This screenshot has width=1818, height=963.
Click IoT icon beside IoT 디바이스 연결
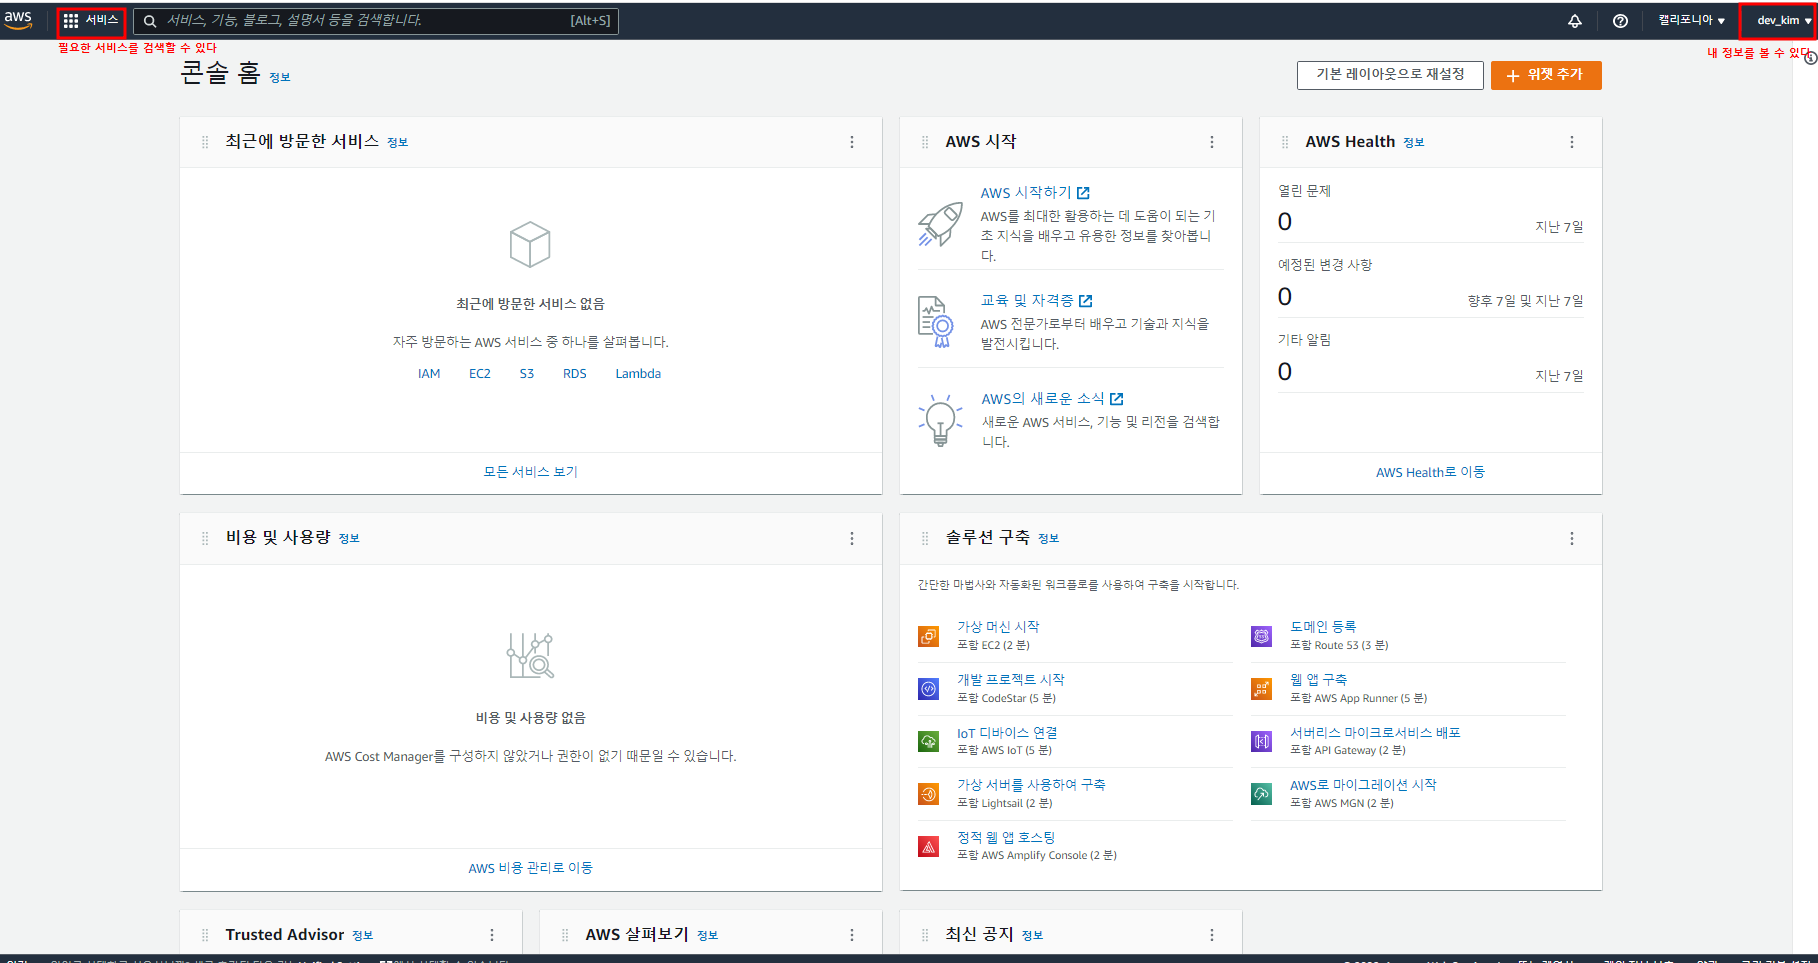[929, 741]
